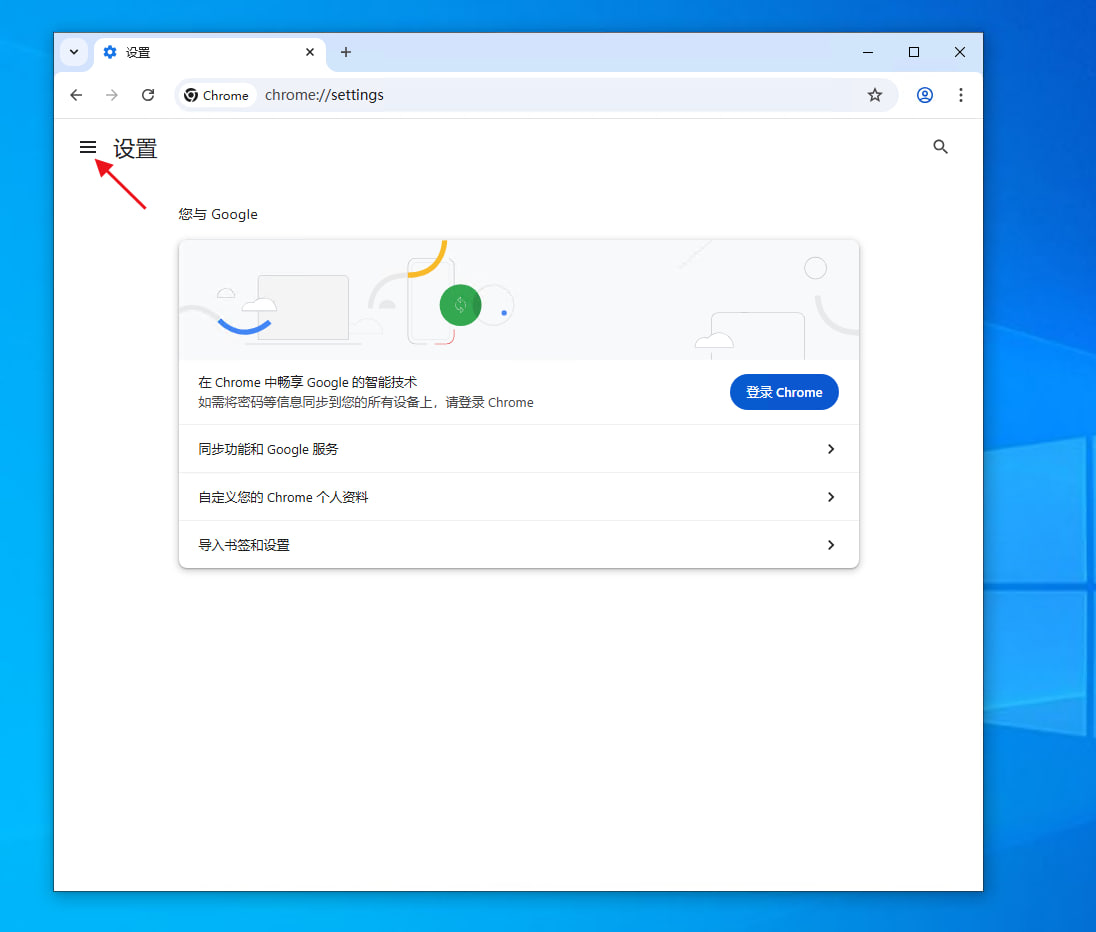Reload the settings page

[148, 95]
